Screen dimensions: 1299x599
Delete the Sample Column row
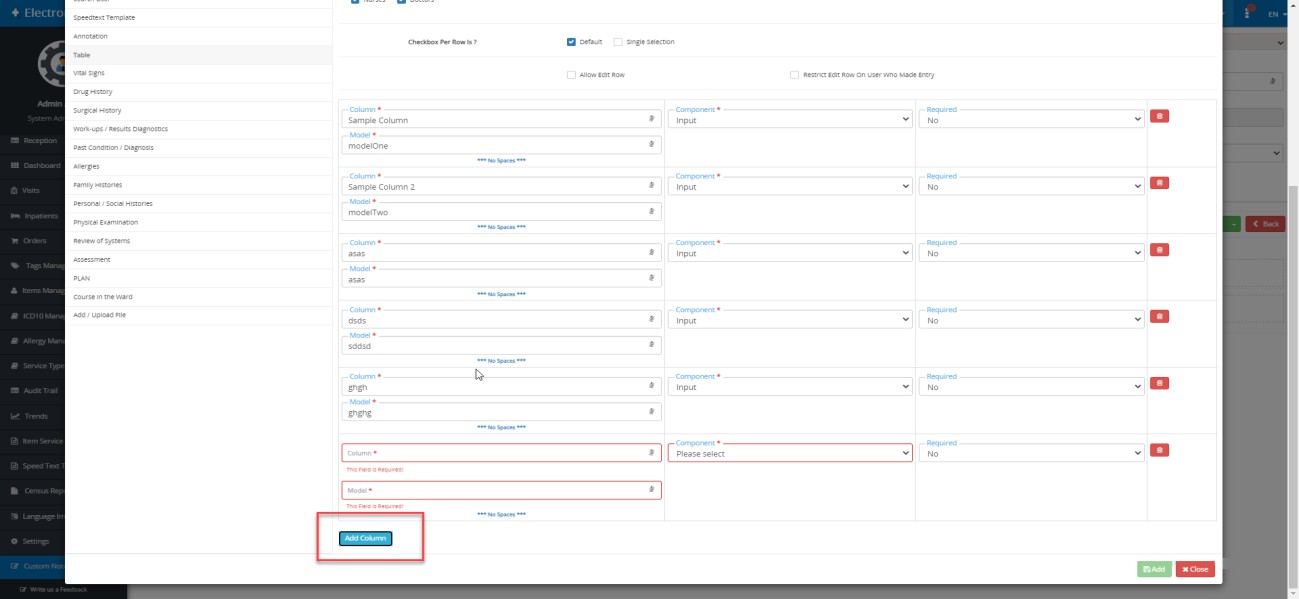(1159, 116)
